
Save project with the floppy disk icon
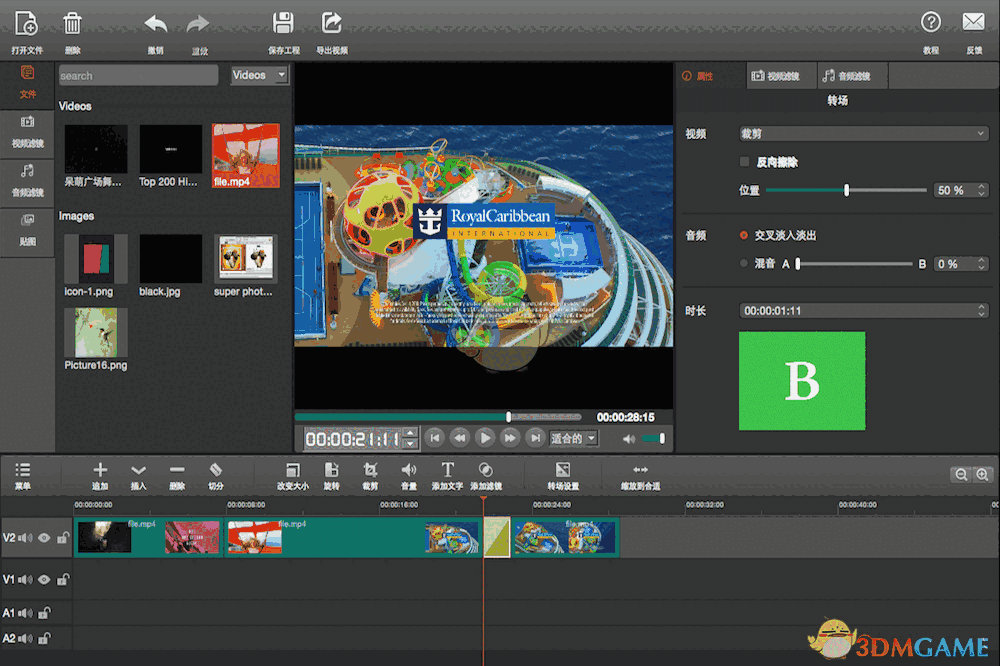pyautogui.click(x=284, y=23)
